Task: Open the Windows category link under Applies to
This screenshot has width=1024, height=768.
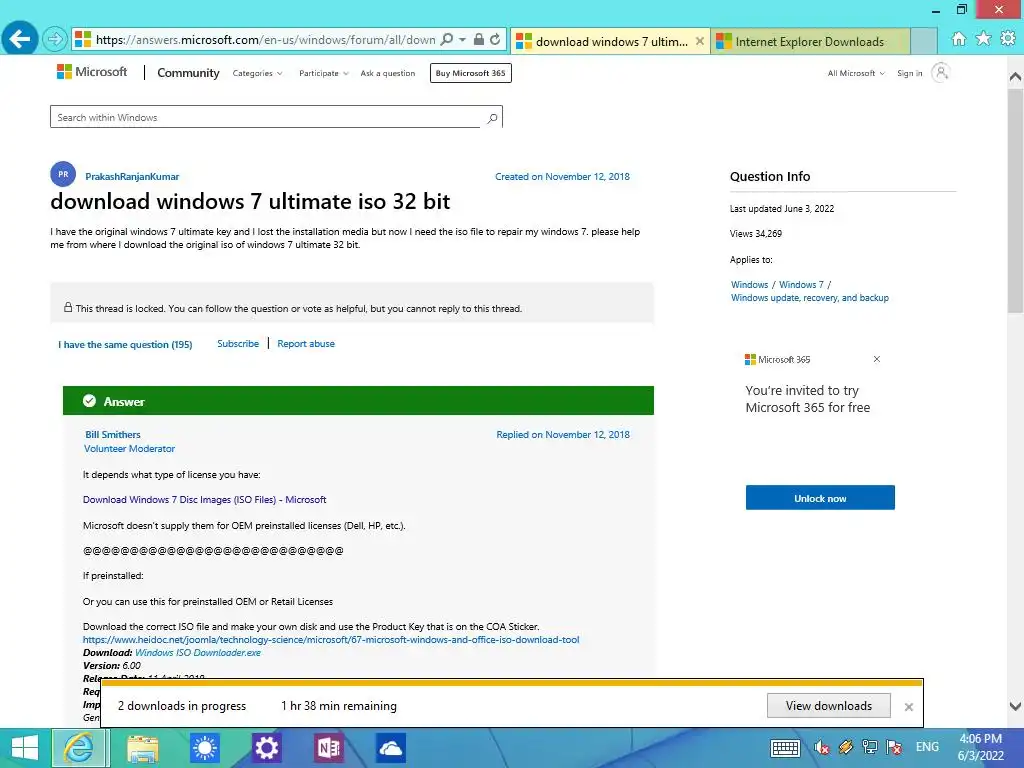Action: 749,285
